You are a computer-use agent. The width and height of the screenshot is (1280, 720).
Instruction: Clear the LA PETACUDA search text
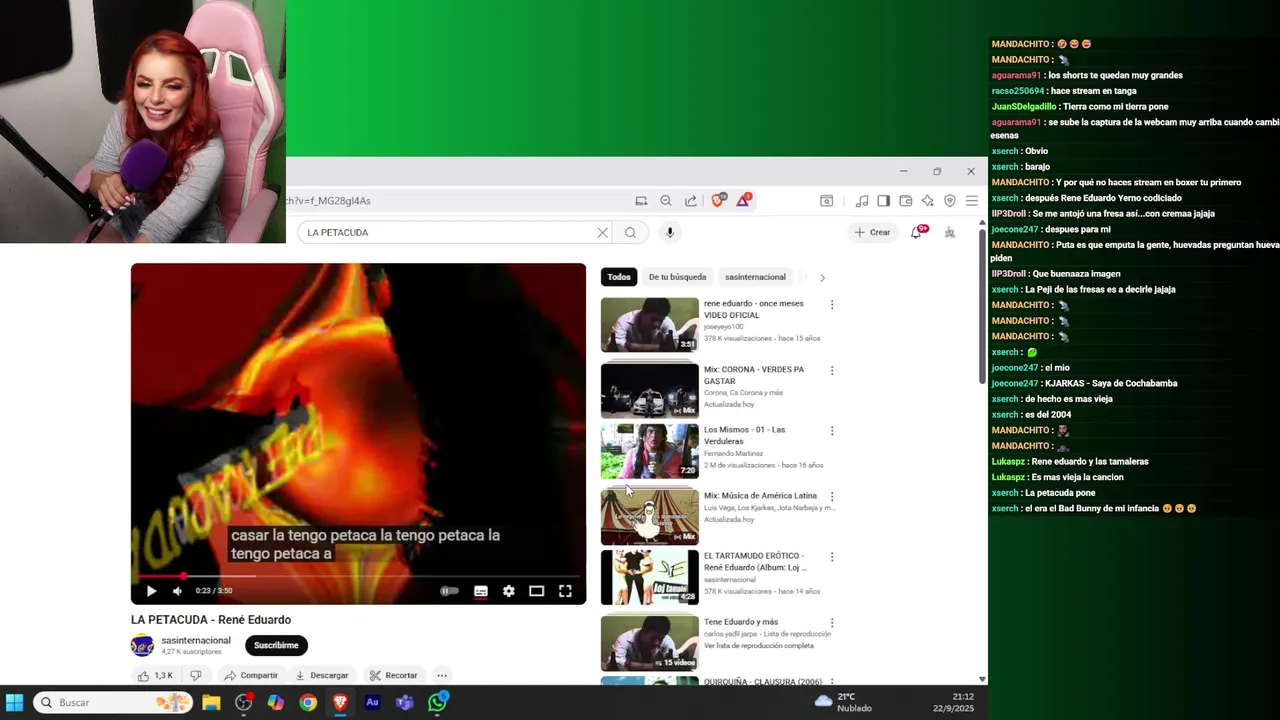tap(602, 232)
